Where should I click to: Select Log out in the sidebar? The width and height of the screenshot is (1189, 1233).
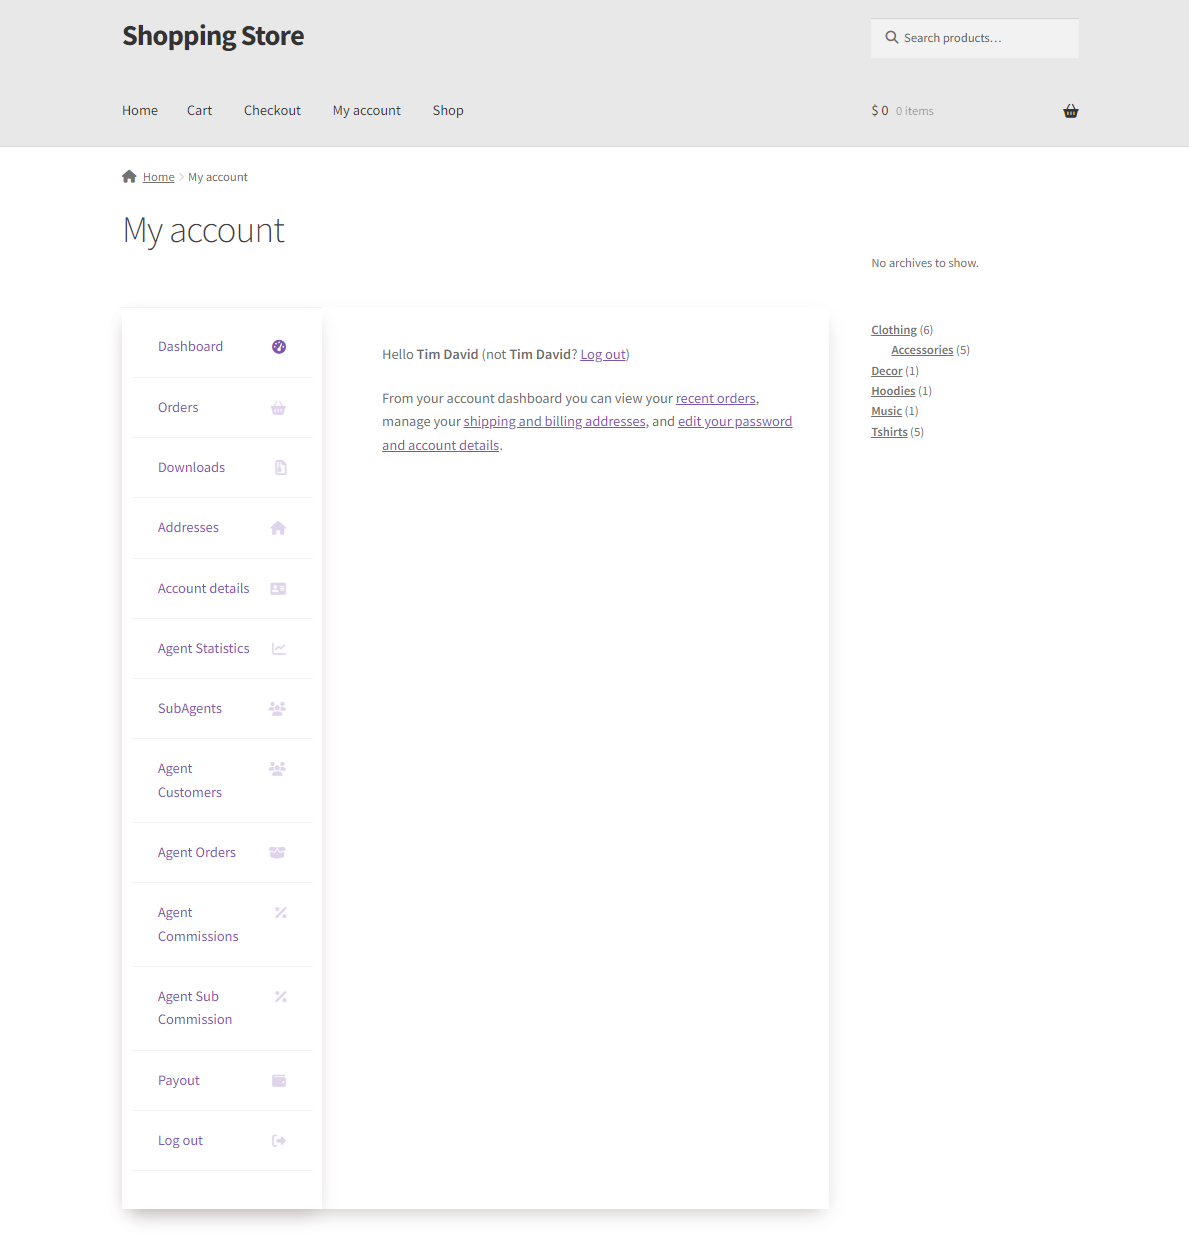[x=222, y=1141]
